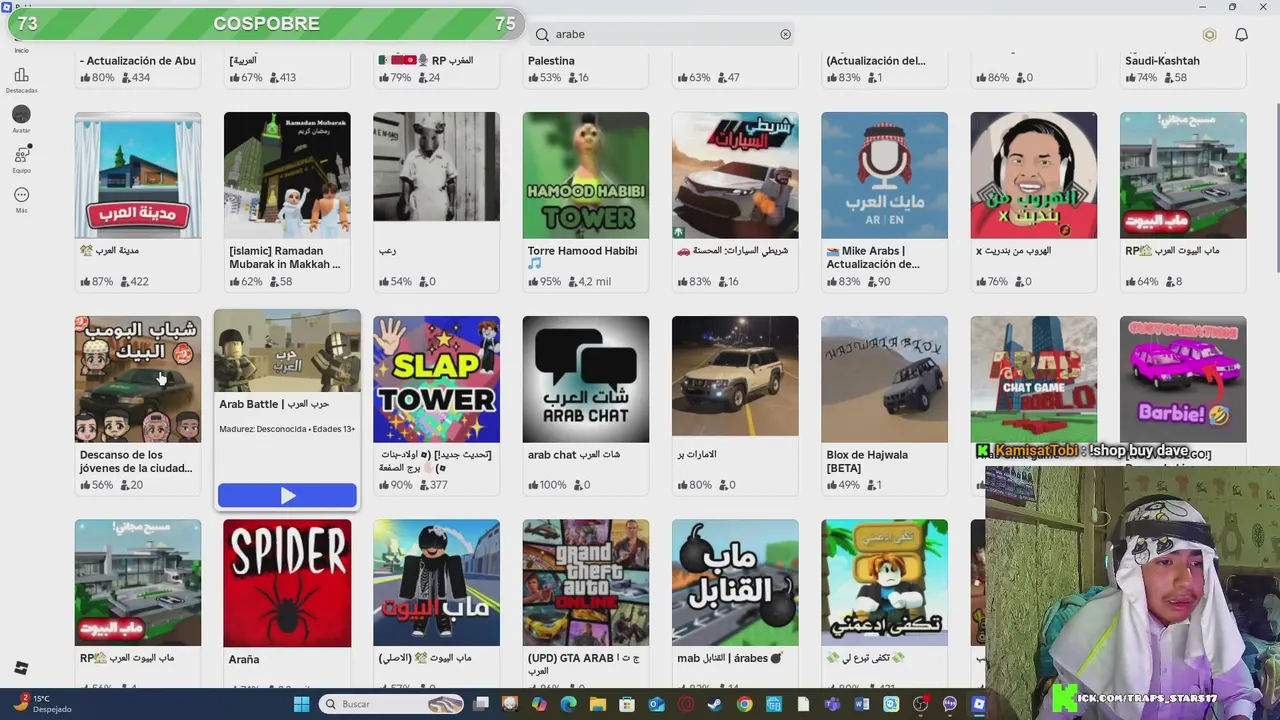Click the 'Araña' game title
Viewport: 1280px width, 720px height.
point(244,659)
